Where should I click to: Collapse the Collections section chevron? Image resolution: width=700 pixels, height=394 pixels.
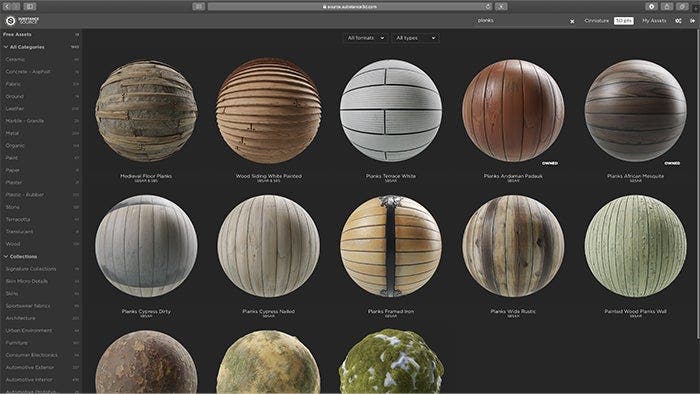[x=6, y=257]
